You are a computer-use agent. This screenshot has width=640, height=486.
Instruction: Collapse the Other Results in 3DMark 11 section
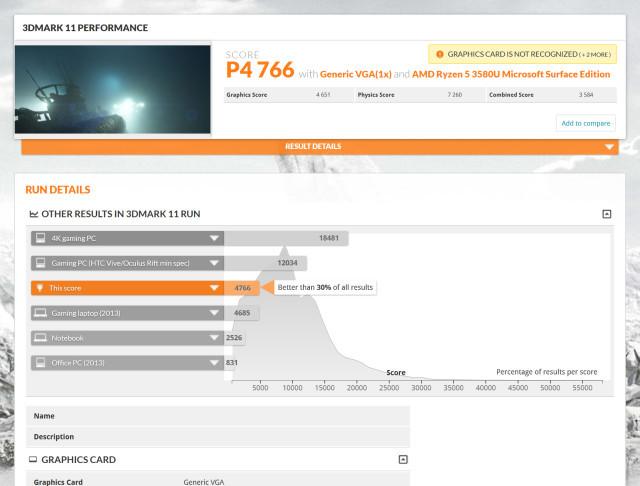pyautogui.click(x=606, y=214)
